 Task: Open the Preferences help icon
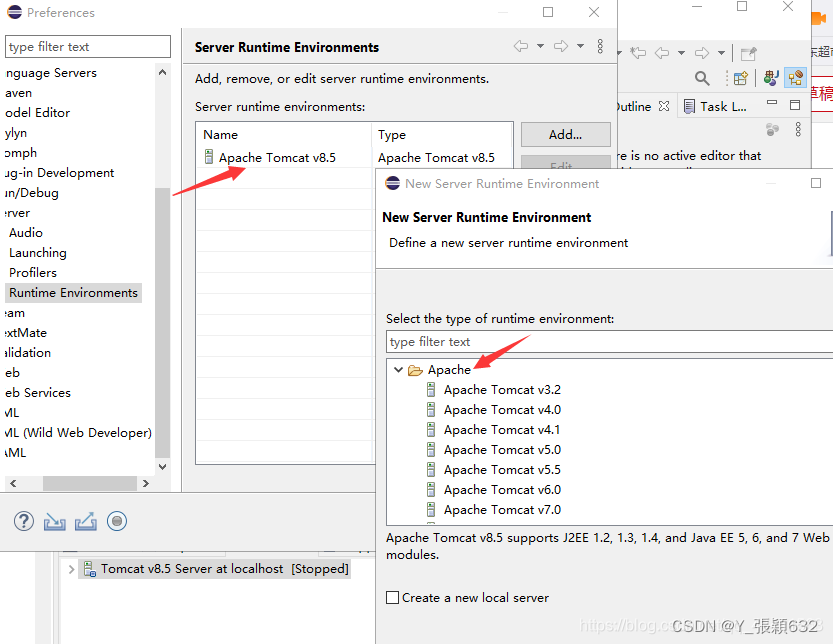pyautogui.click(x=23, y=521)
